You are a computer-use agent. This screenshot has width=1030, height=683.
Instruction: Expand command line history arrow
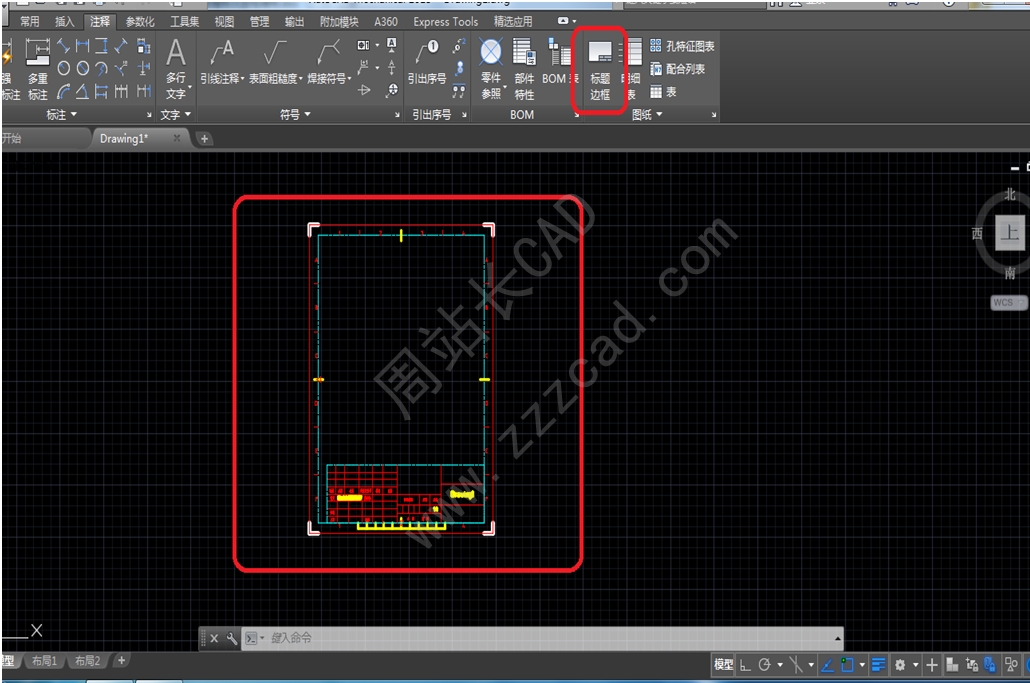(x=838, y=638)
